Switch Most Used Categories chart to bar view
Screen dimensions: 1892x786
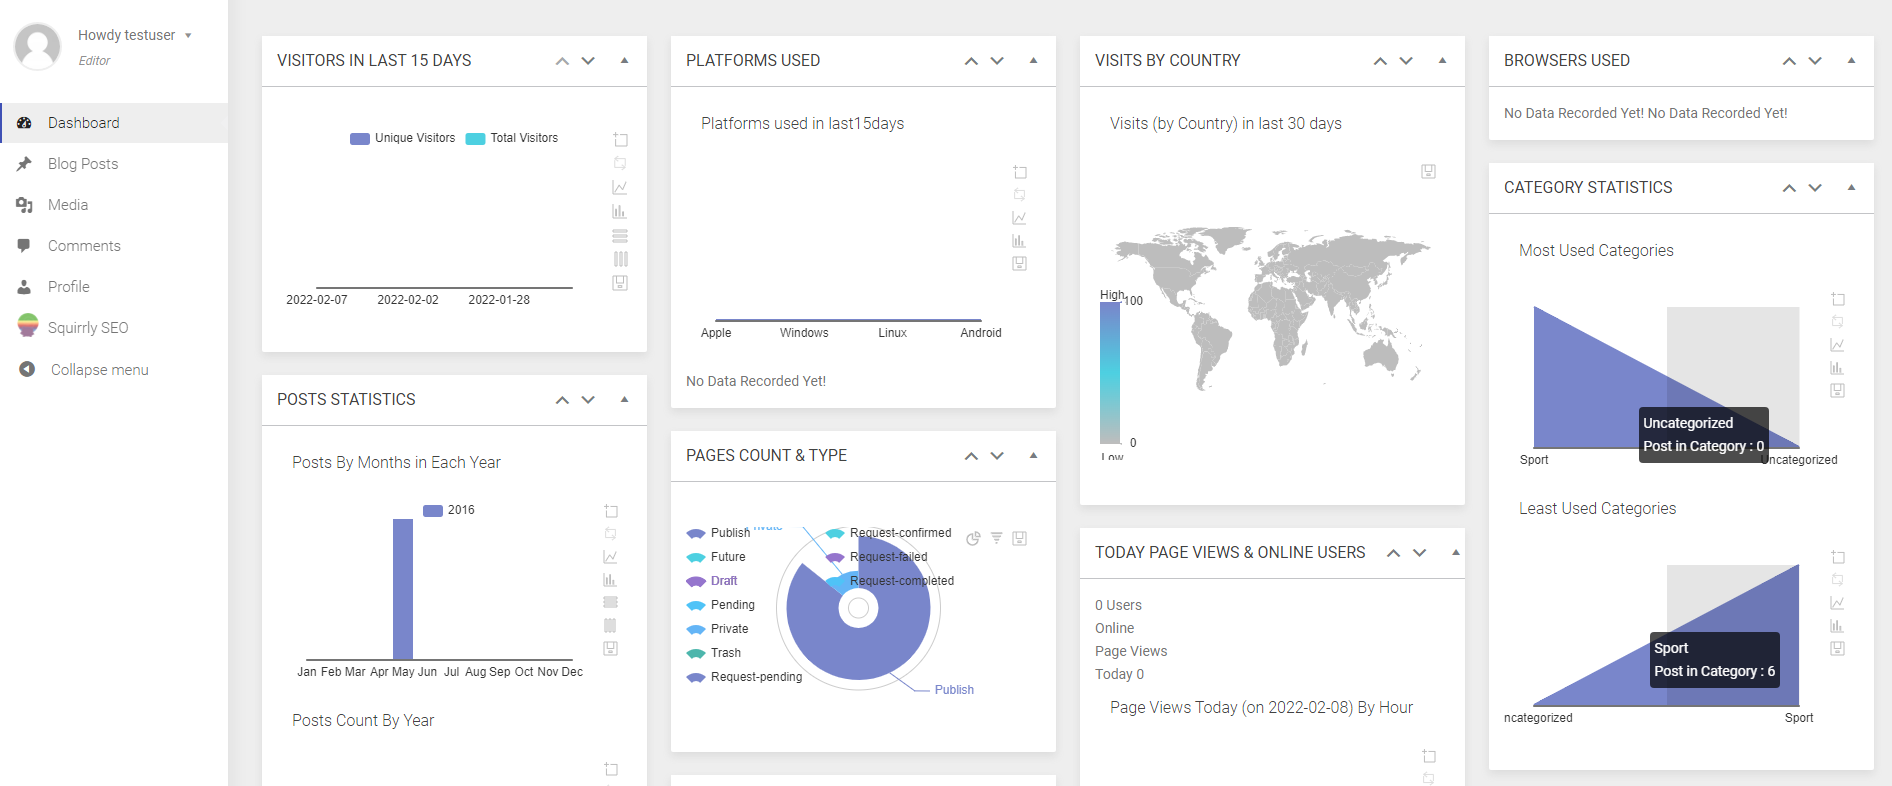point(1837,368)
